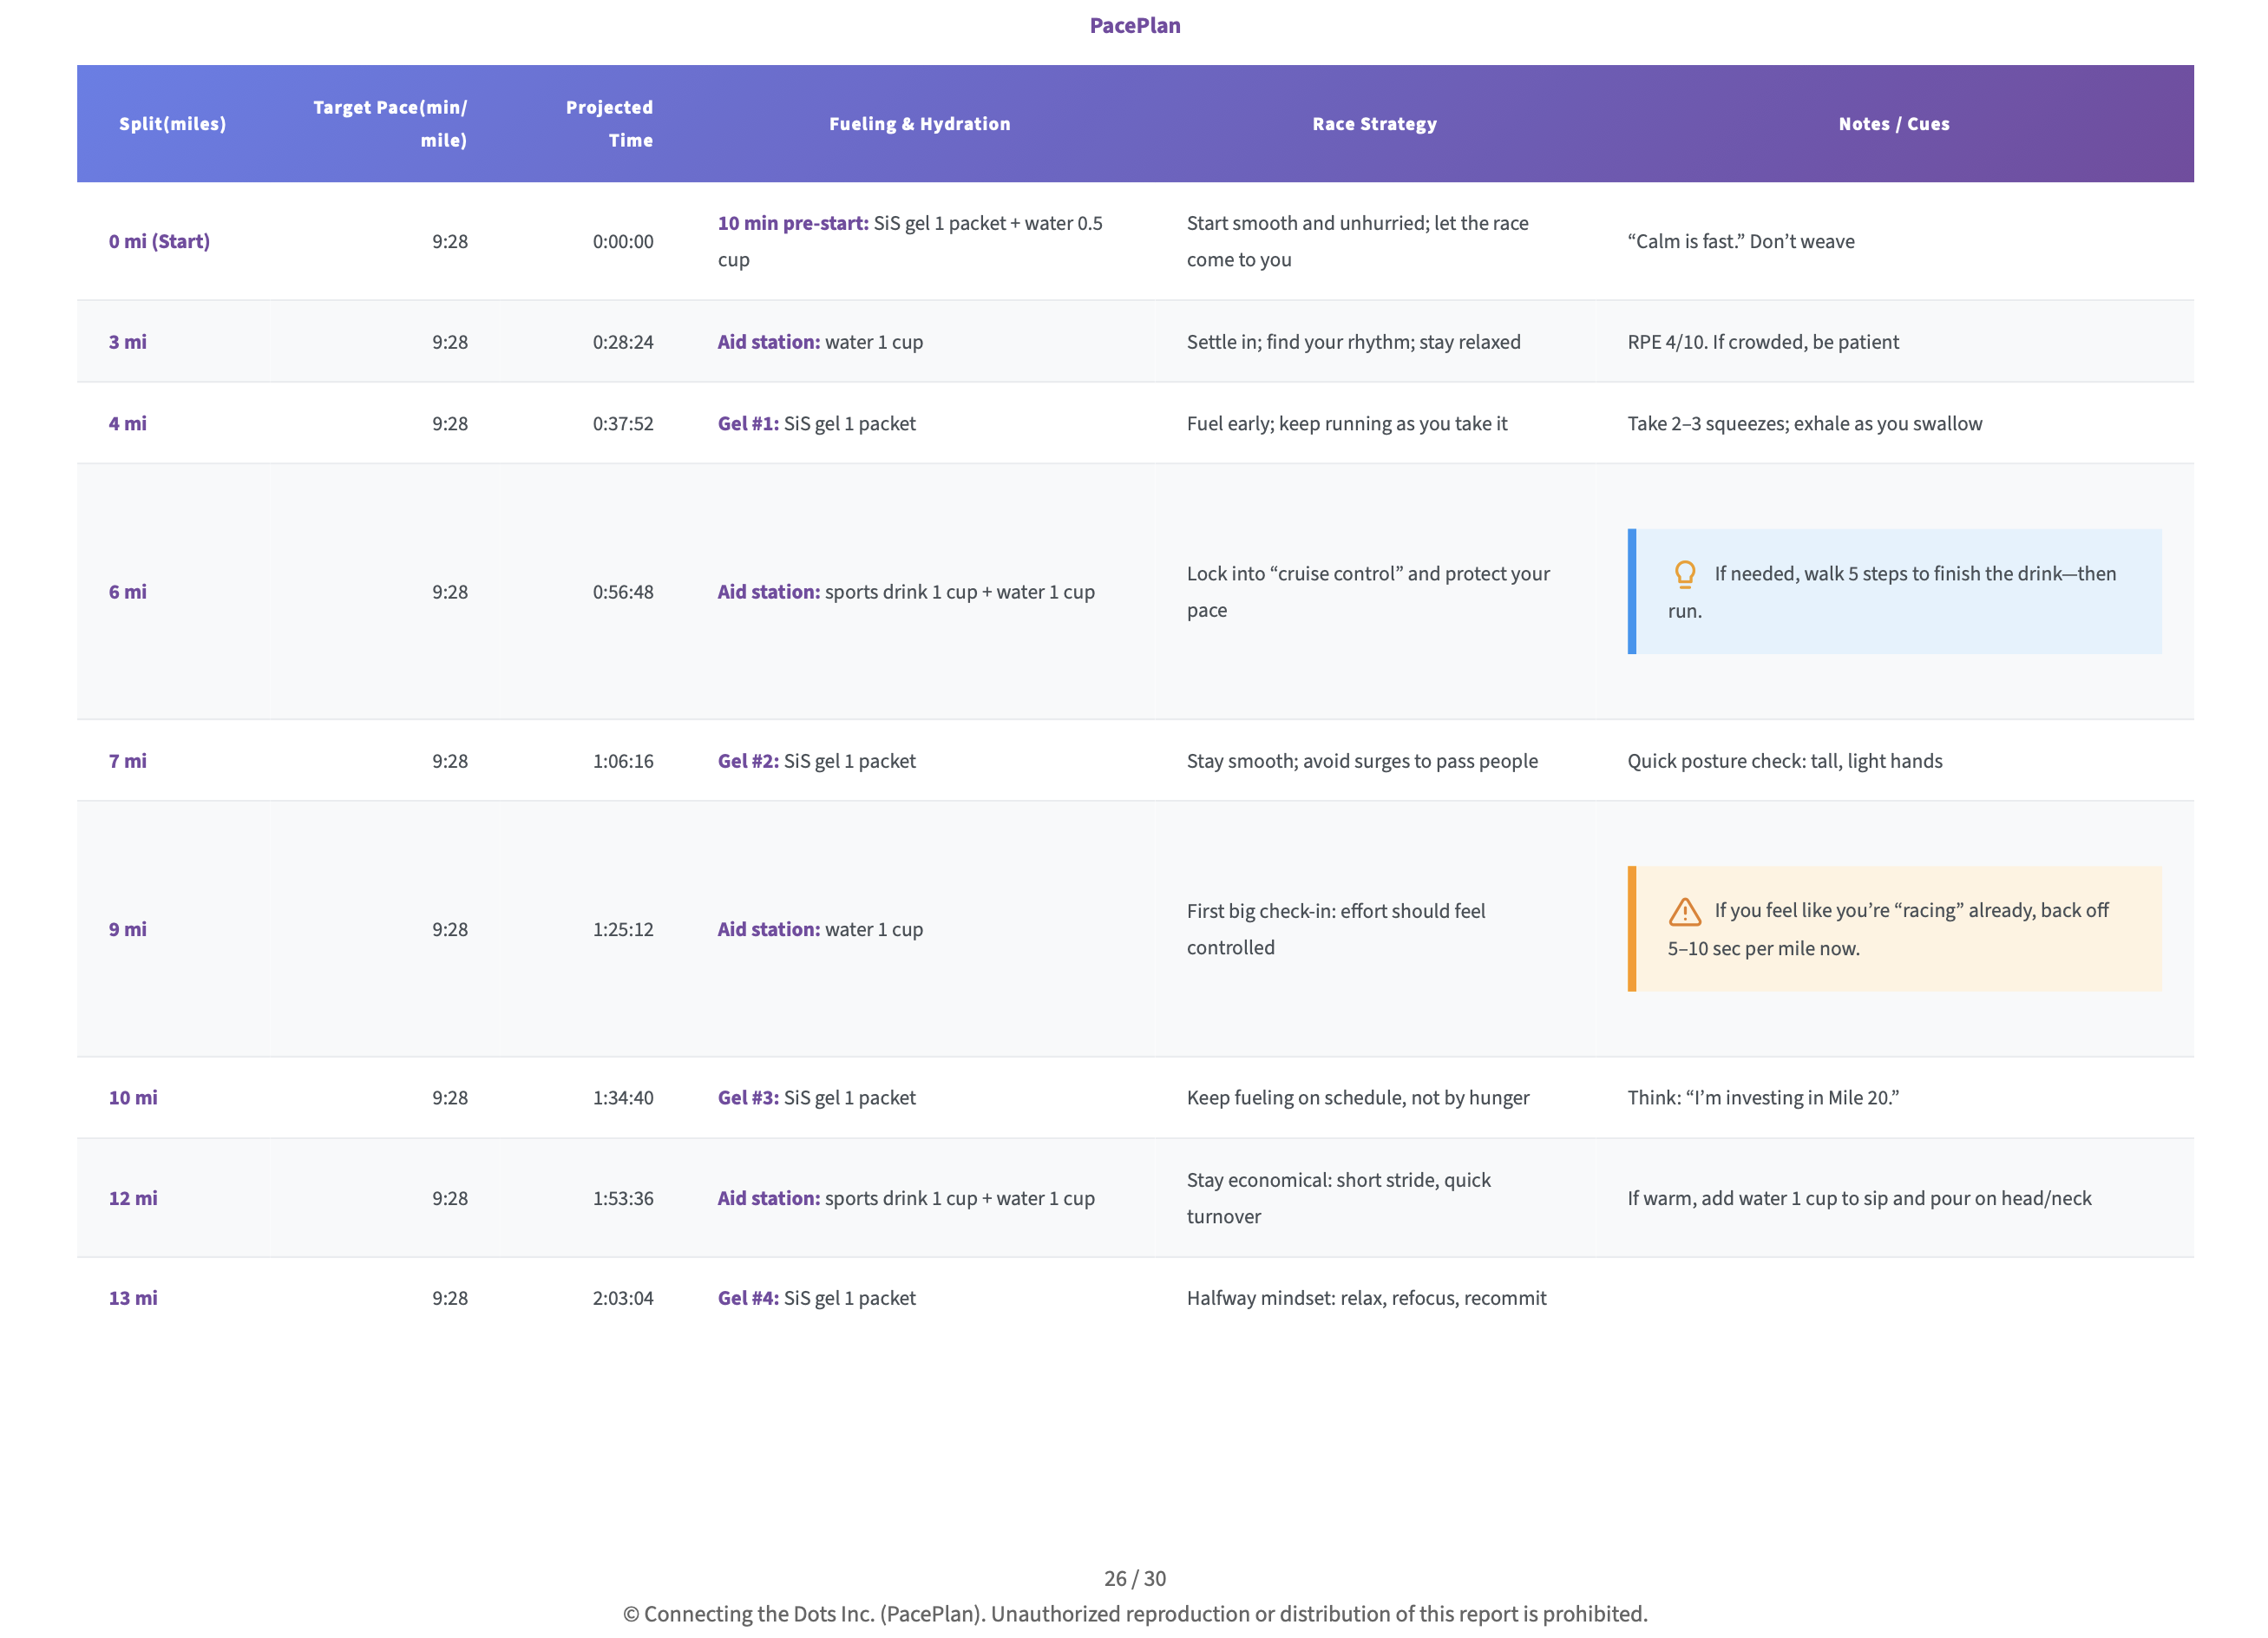
Task: Click the Gel #3 fueling label
Action: (748, 1097)
